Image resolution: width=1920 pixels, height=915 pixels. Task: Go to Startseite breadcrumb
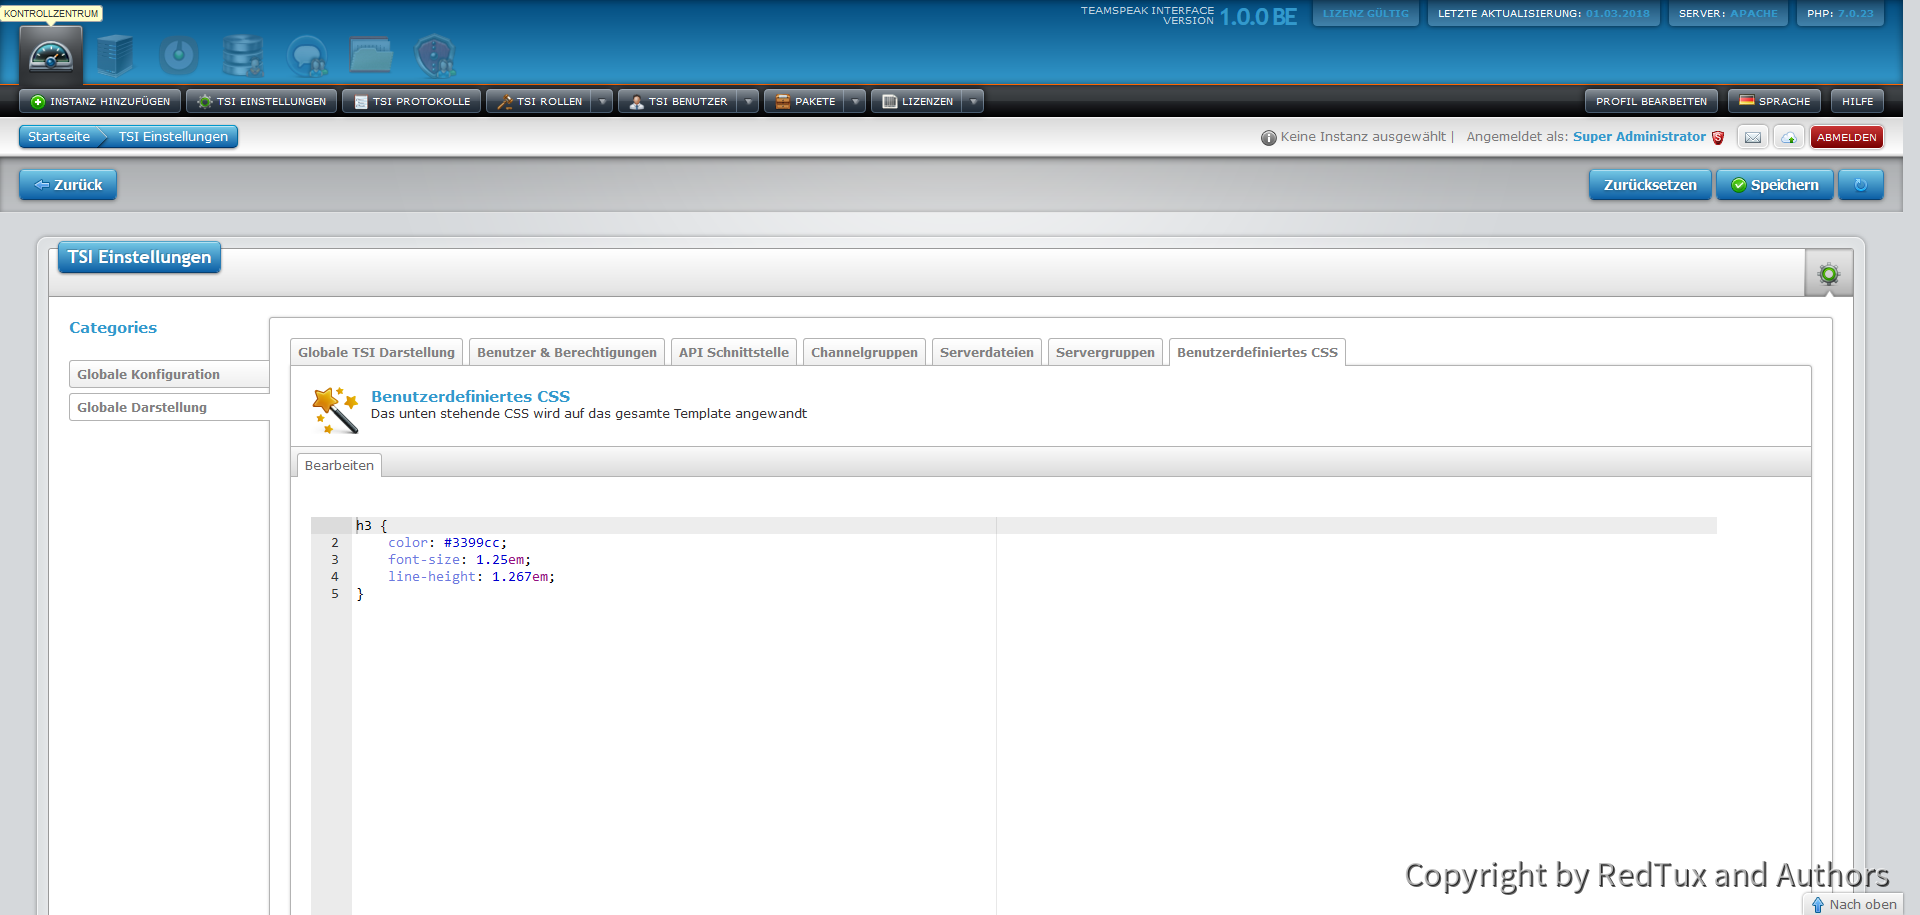click(x=59, y=137)
